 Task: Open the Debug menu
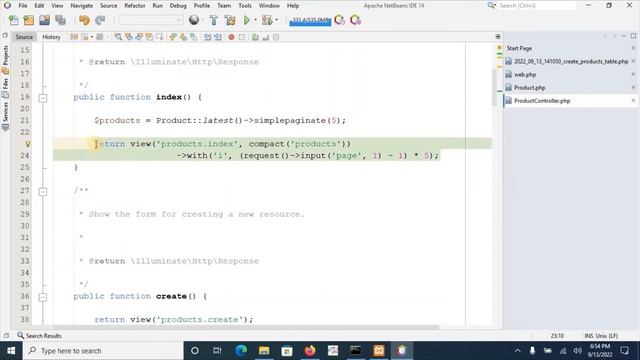point(178,6)
